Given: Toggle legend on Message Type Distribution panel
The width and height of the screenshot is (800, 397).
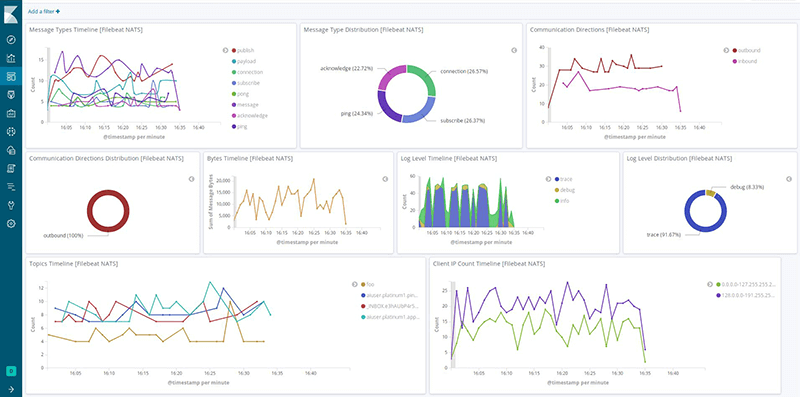Looking at the screenshot, I should pyautogui.click(x=514, y=51).
